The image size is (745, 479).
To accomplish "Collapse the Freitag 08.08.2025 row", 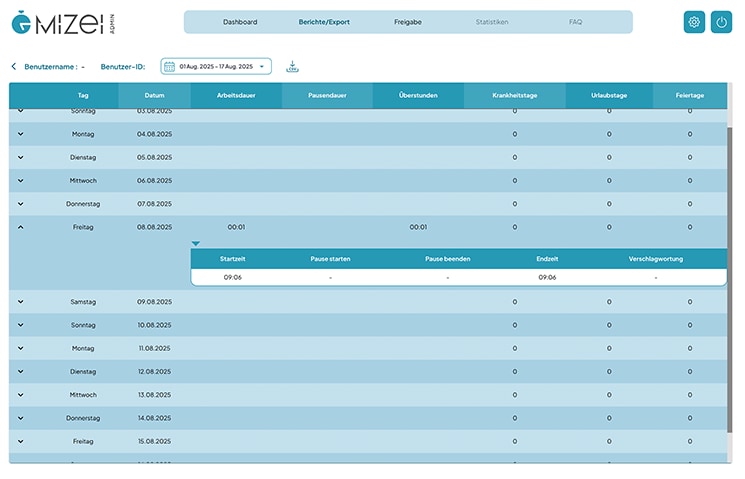I will [21, 227].
